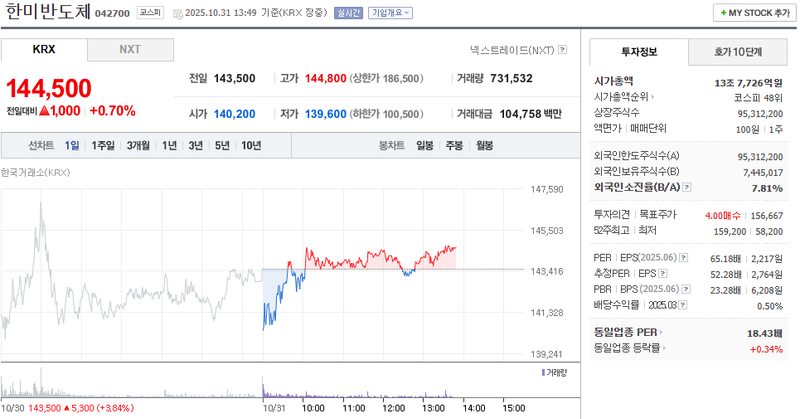This screenshot has width=800, height=419.
Task: Click the 저가 value 139,600
Action: pos(326,114)
